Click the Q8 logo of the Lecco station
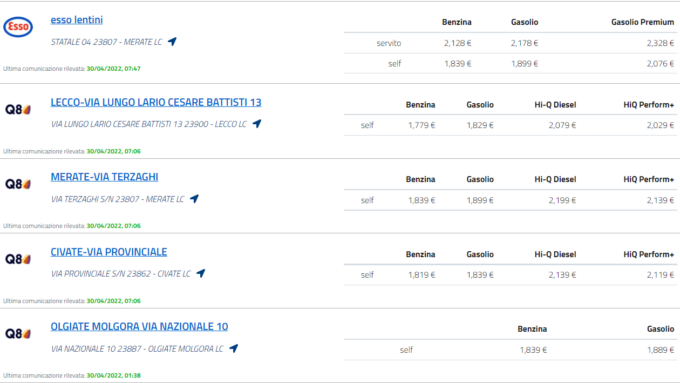 point(18,109)
